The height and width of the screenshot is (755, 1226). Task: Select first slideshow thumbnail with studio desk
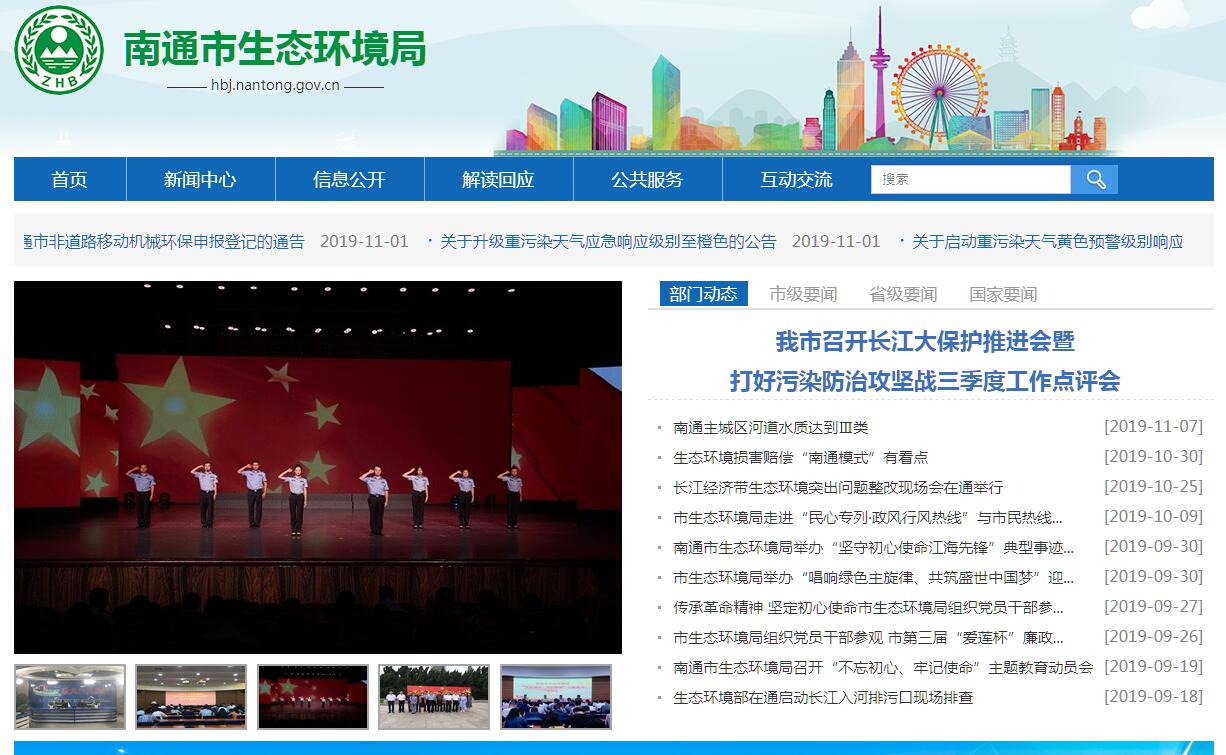click(x=70, y=696)
